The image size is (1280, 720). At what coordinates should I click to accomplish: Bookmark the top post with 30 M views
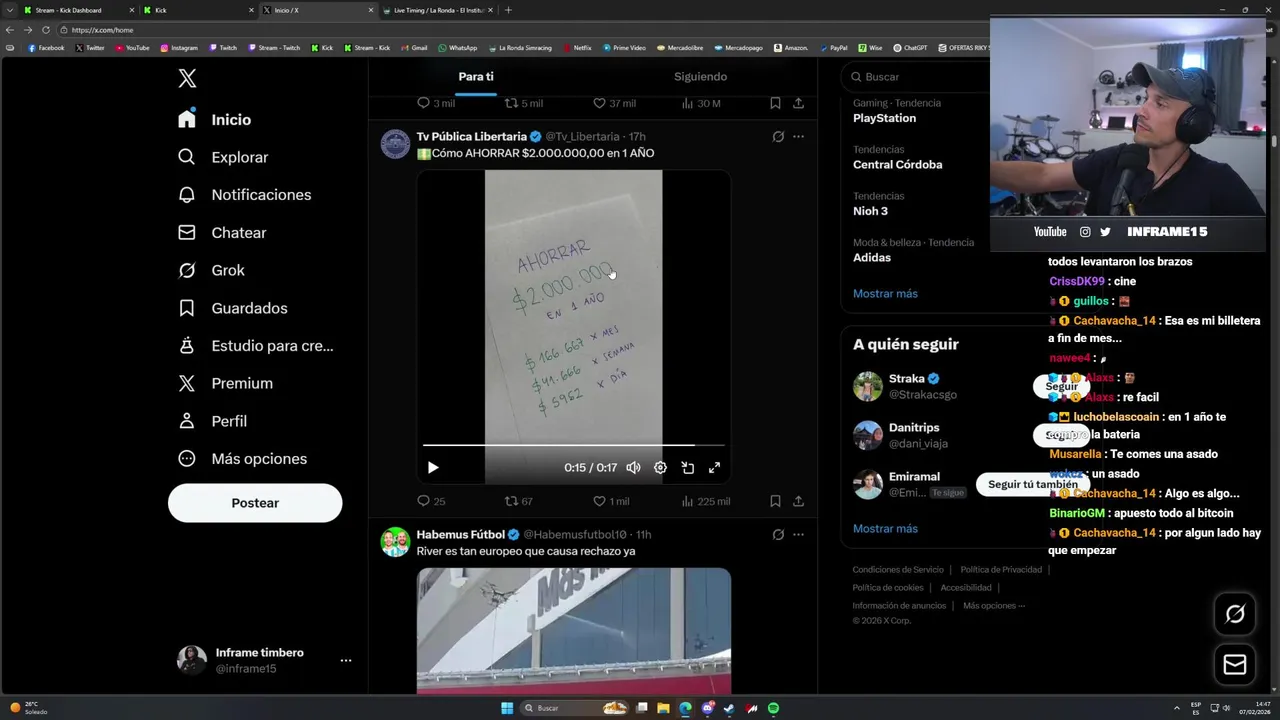[x=775, y=103]
